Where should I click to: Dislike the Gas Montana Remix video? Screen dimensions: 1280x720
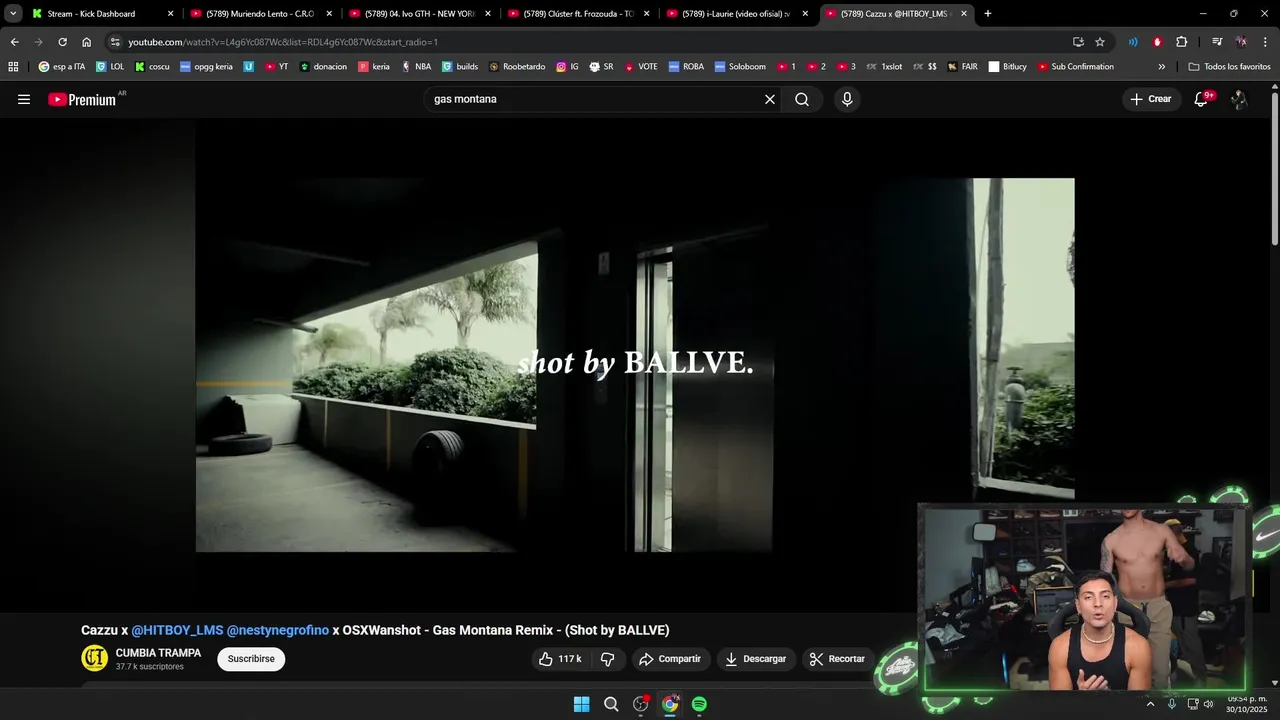[x=607, y=659]
